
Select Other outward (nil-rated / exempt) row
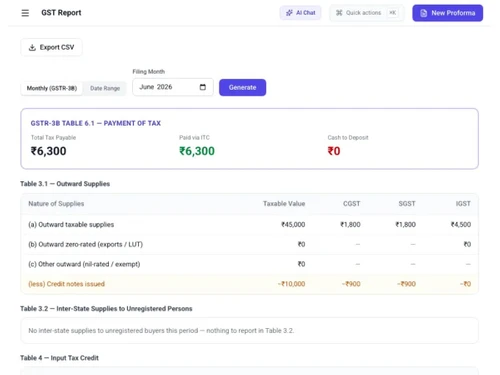click(249, 264)
